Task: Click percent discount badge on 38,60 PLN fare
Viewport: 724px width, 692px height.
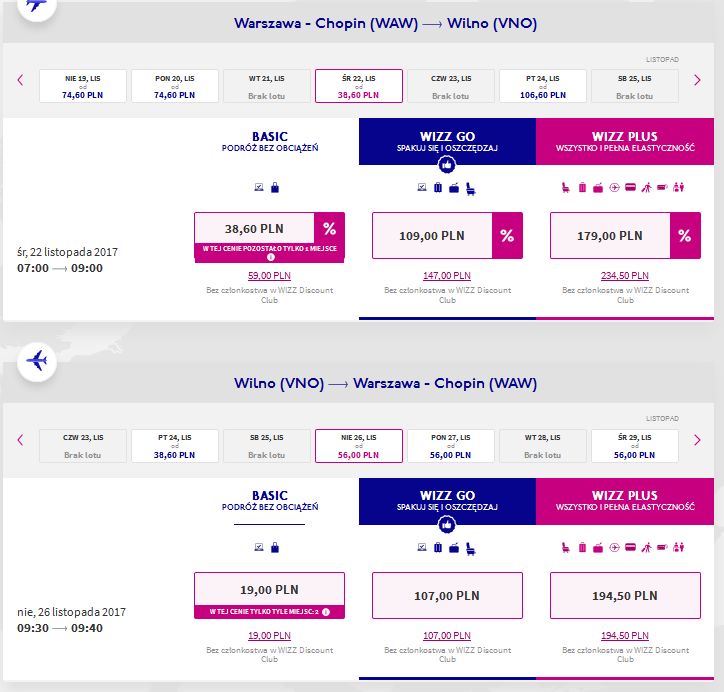Action: click(329, 228)
